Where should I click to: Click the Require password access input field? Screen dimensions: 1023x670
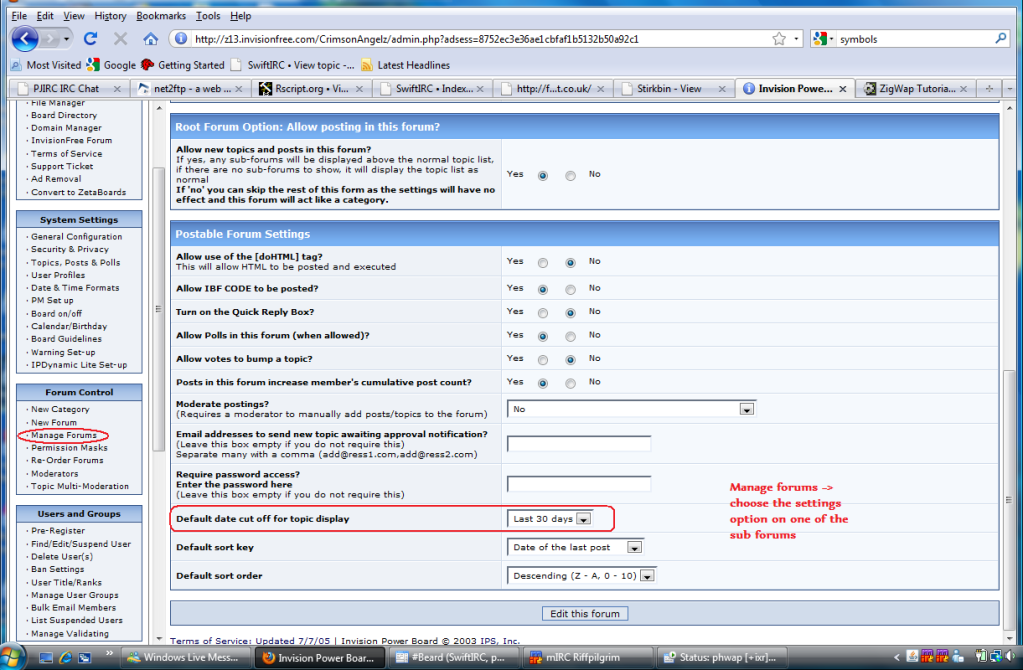point(579,484)
